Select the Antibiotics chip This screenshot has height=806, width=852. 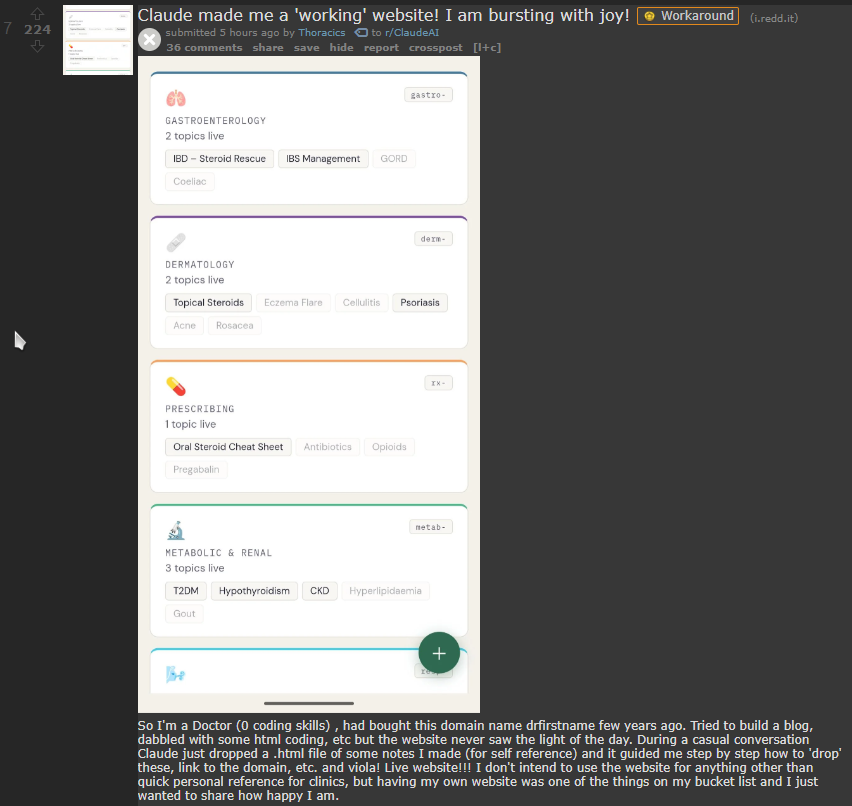[x=328, y=447]
